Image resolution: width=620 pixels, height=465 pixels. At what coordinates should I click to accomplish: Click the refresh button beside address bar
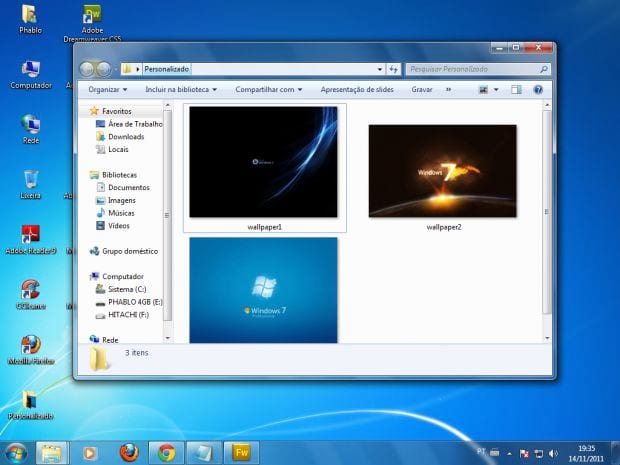pyautogui.click(x=394, y=69)
